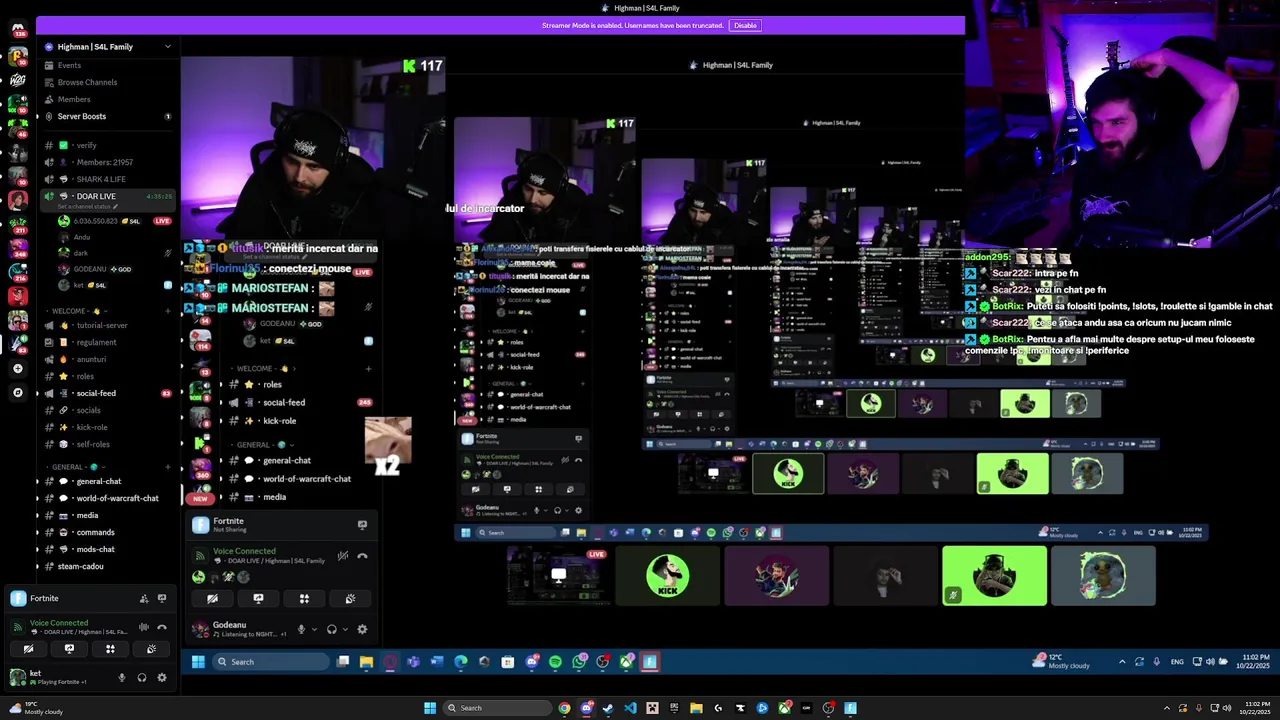Expand threads arrow beside general-chat
The image size is (1280, 720).
coord(38,481)
